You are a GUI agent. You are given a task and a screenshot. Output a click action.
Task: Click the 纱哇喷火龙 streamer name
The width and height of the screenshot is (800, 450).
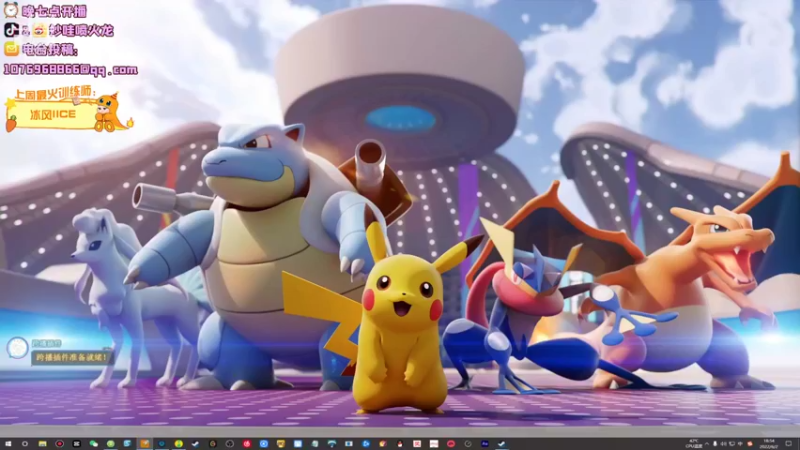[x=81, y=31]
